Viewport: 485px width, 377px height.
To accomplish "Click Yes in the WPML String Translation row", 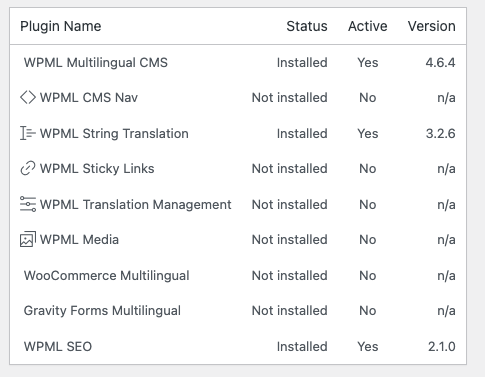I will [368, 133].
